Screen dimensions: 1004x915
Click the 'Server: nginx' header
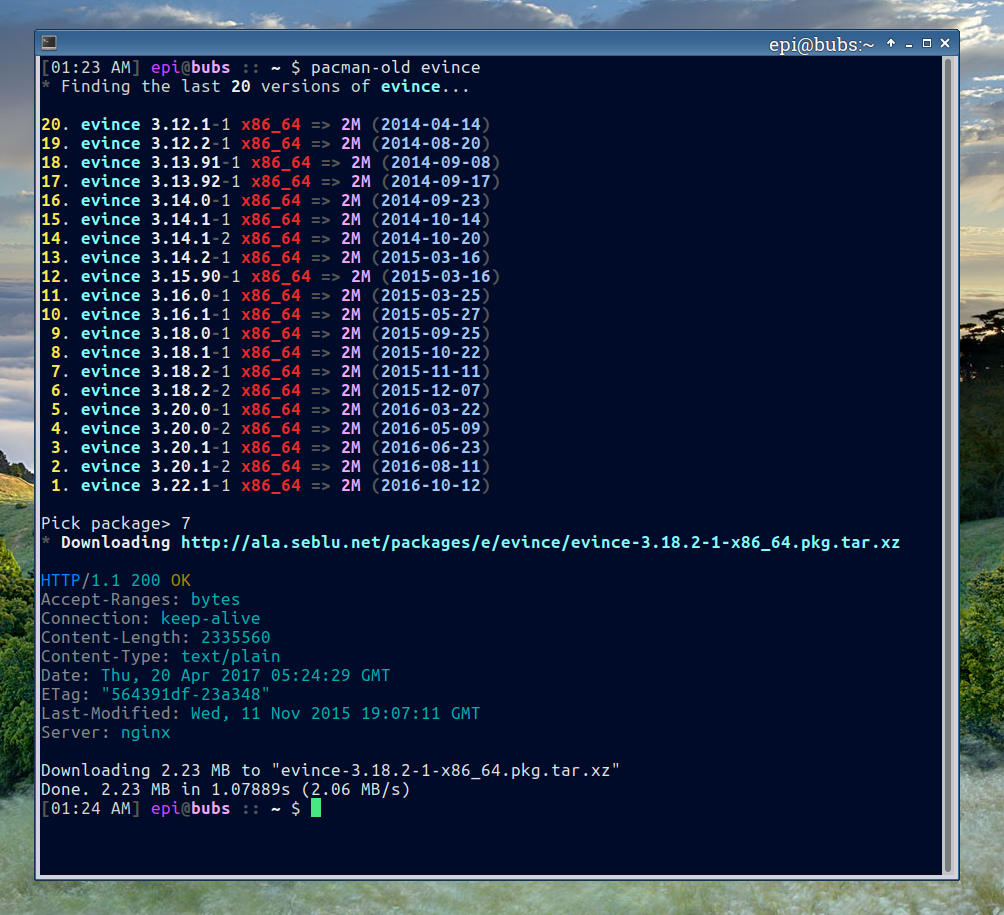pos(106,733)
